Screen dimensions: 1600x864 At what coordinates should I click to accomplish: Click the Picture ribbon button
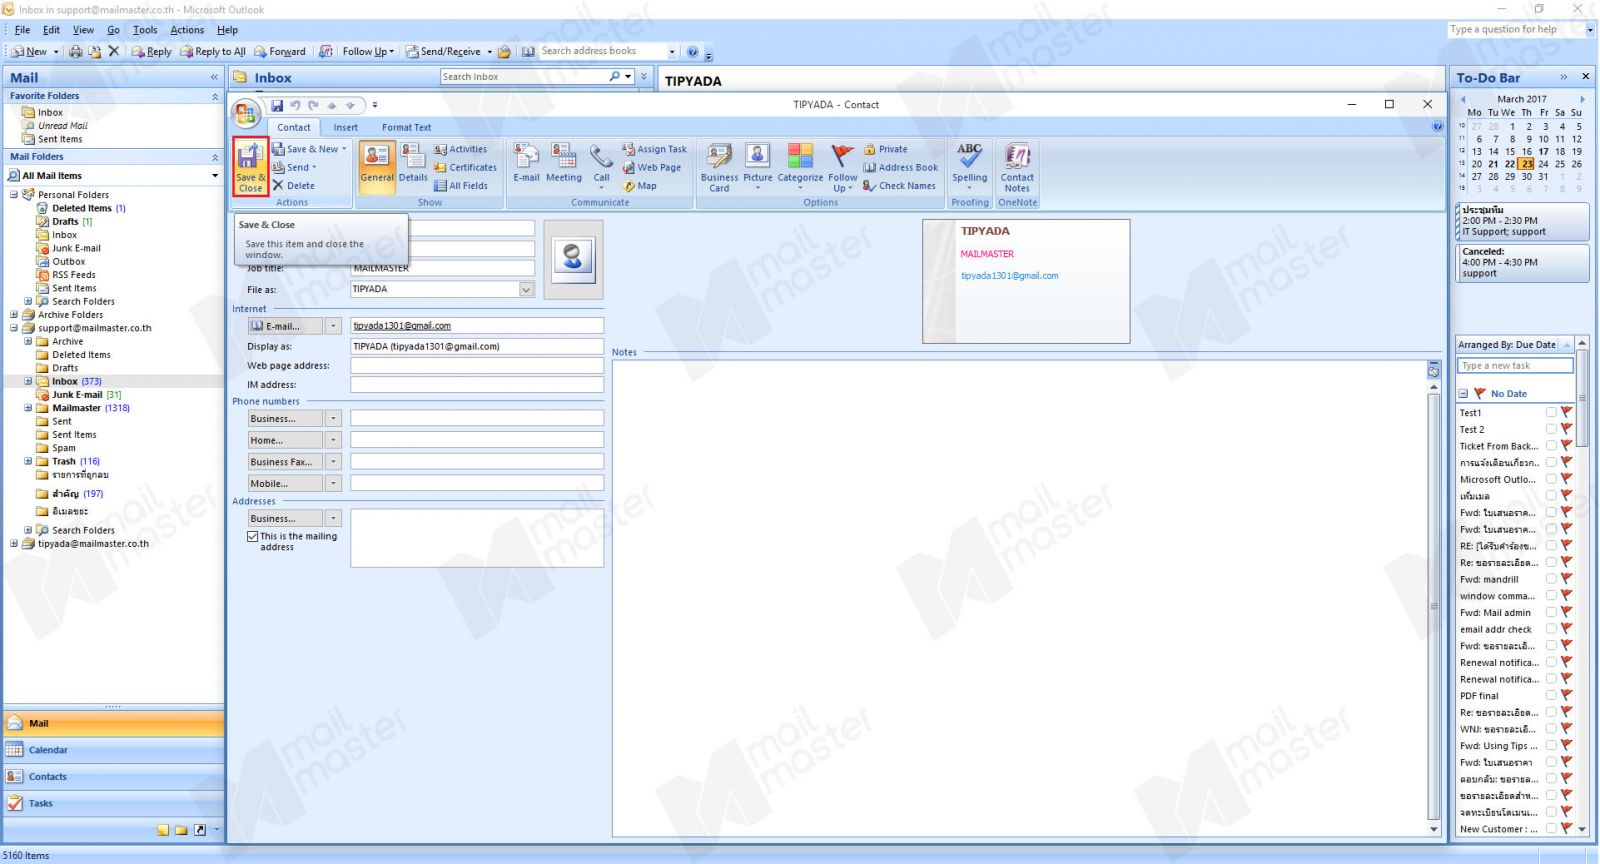758,165
